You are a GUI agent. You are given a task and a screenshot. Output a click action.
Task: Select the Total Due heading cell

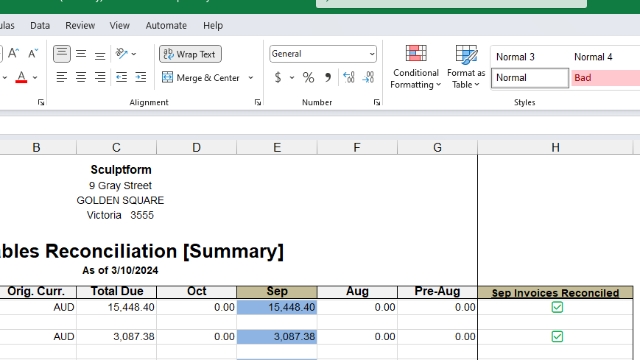(116, 291)
